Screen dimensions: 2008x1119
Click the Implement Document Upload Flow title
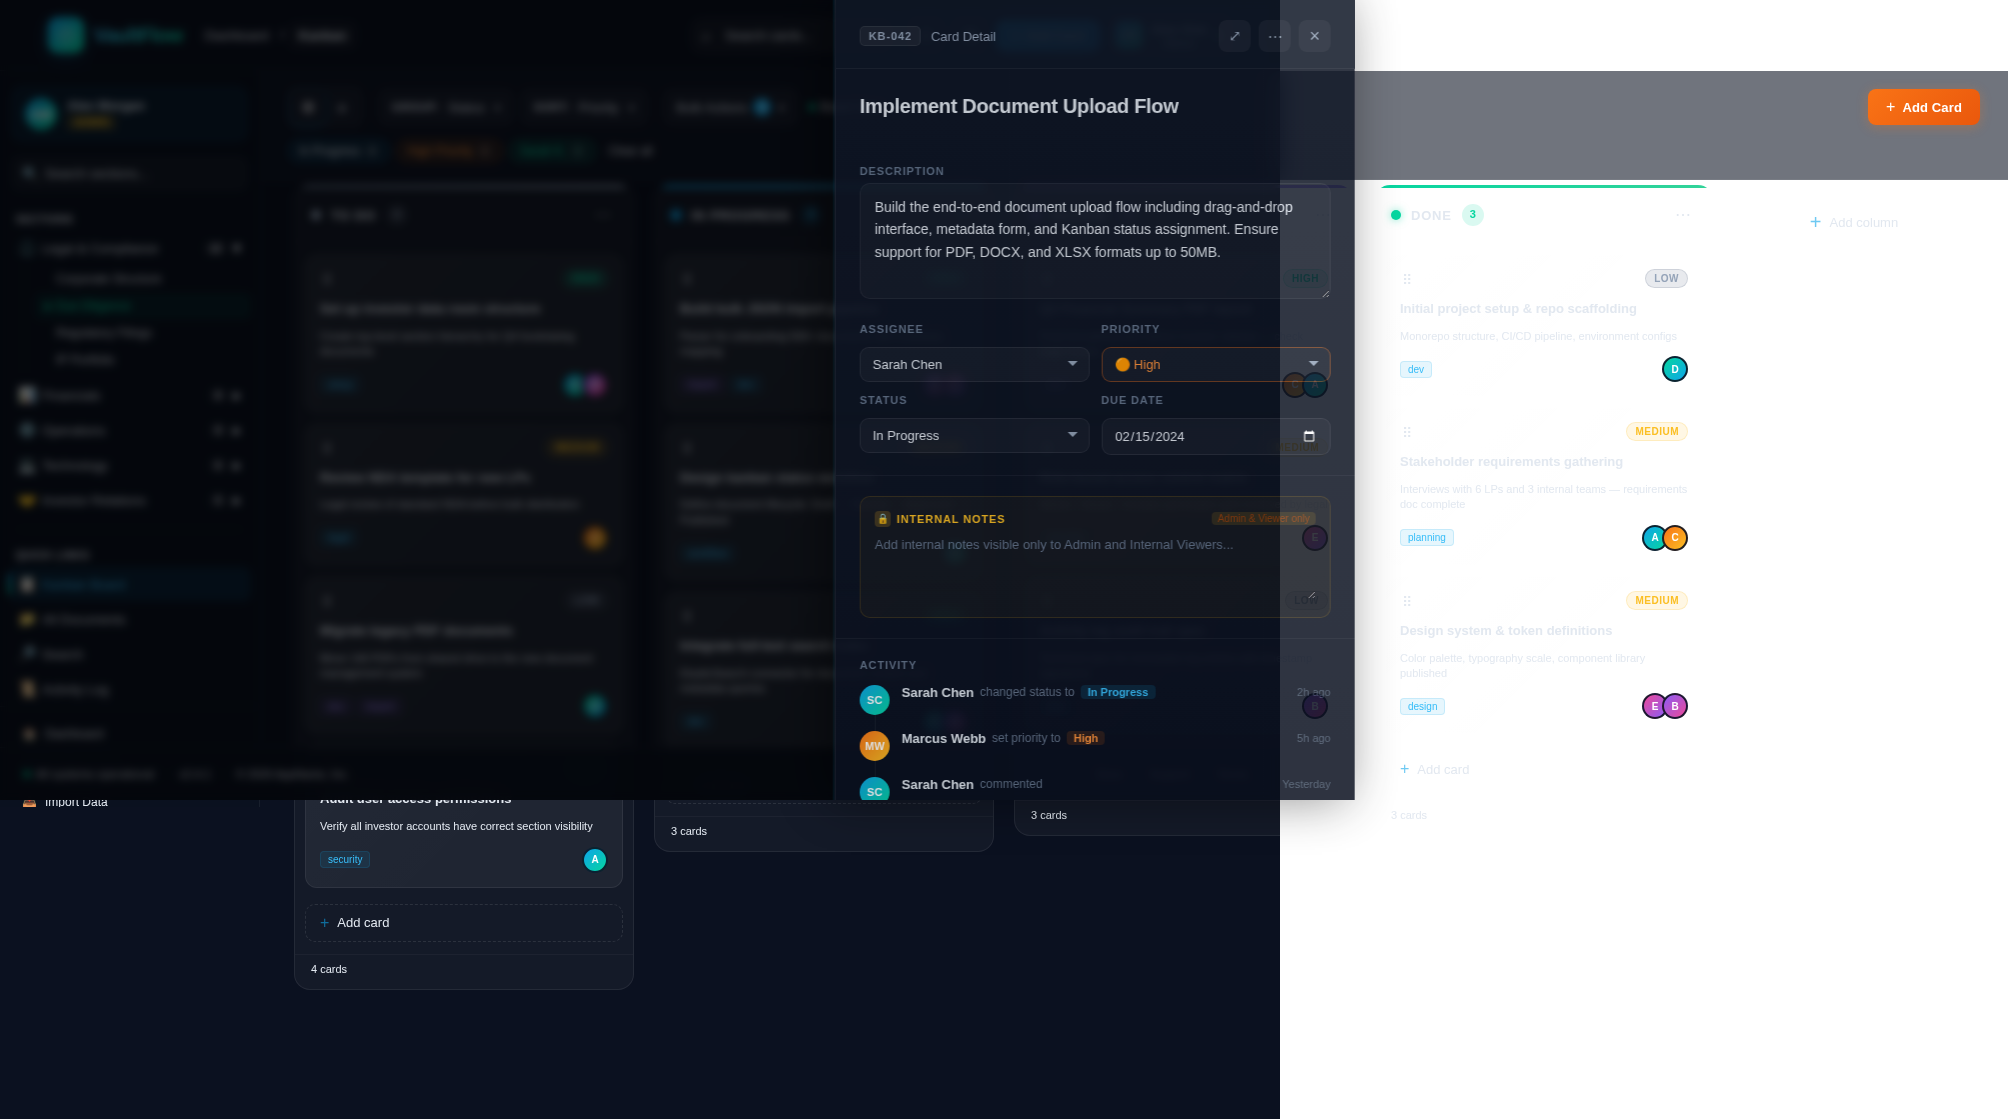(1018, 106)
